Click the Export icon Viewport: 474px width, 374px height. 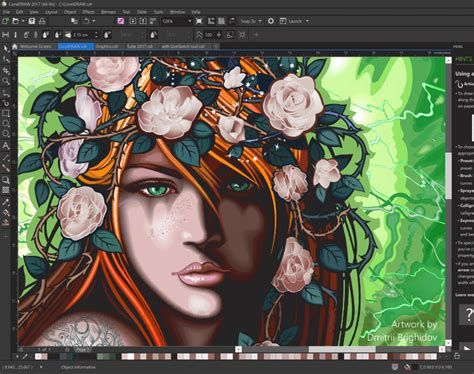pyautogui.click(x=143, y=21)
